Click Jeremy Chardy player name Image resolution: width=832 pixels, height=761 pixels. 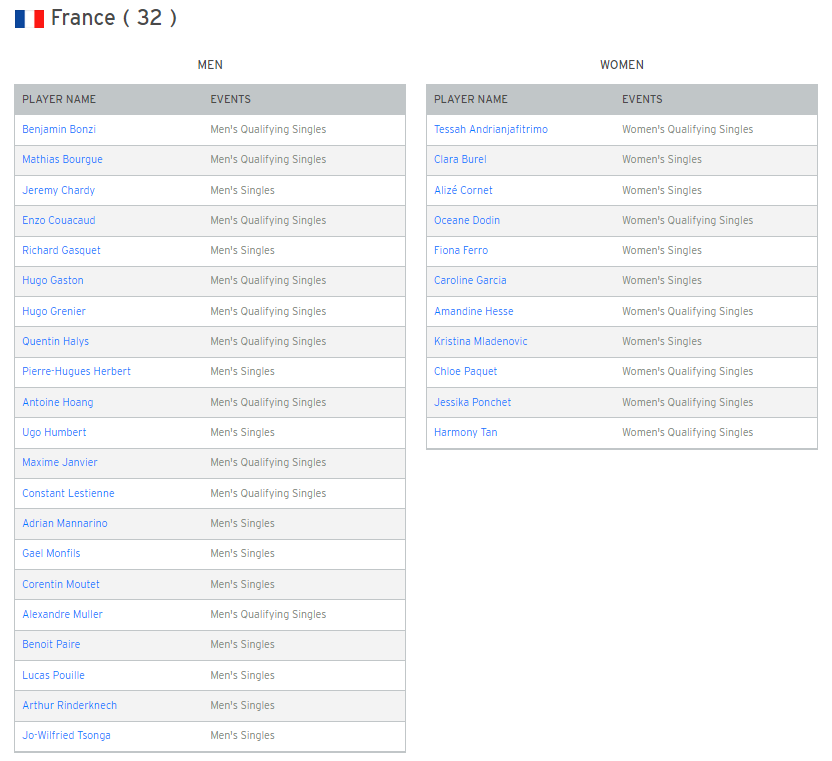(x=58, y=190)
